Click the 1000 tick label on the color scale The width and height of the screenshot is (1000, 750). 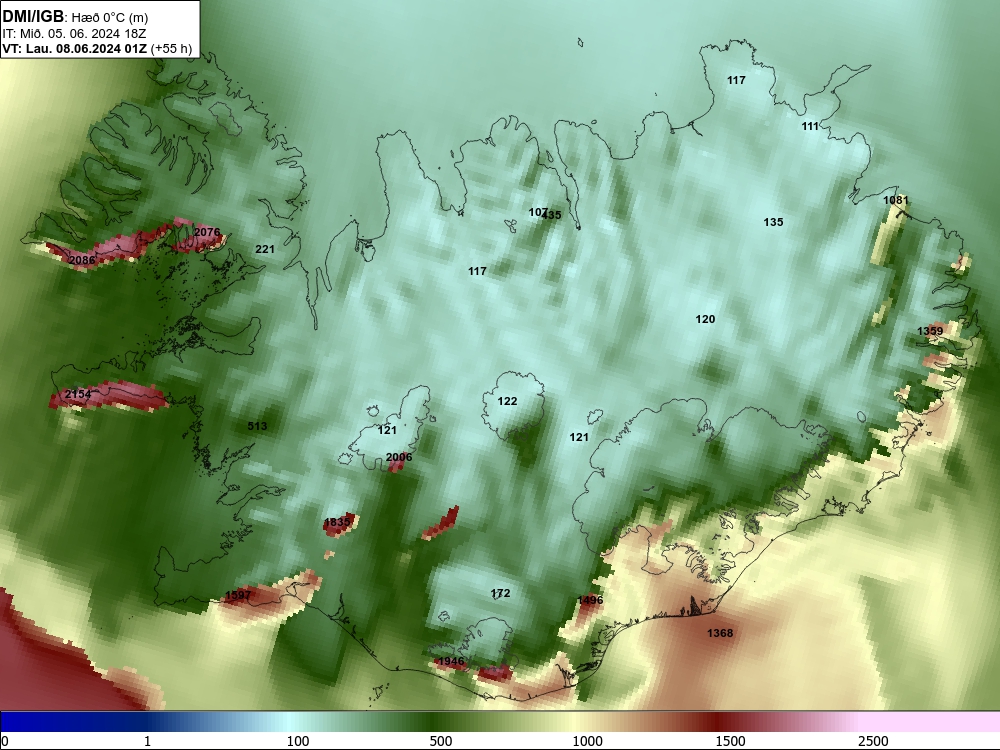tap(587, 741)
